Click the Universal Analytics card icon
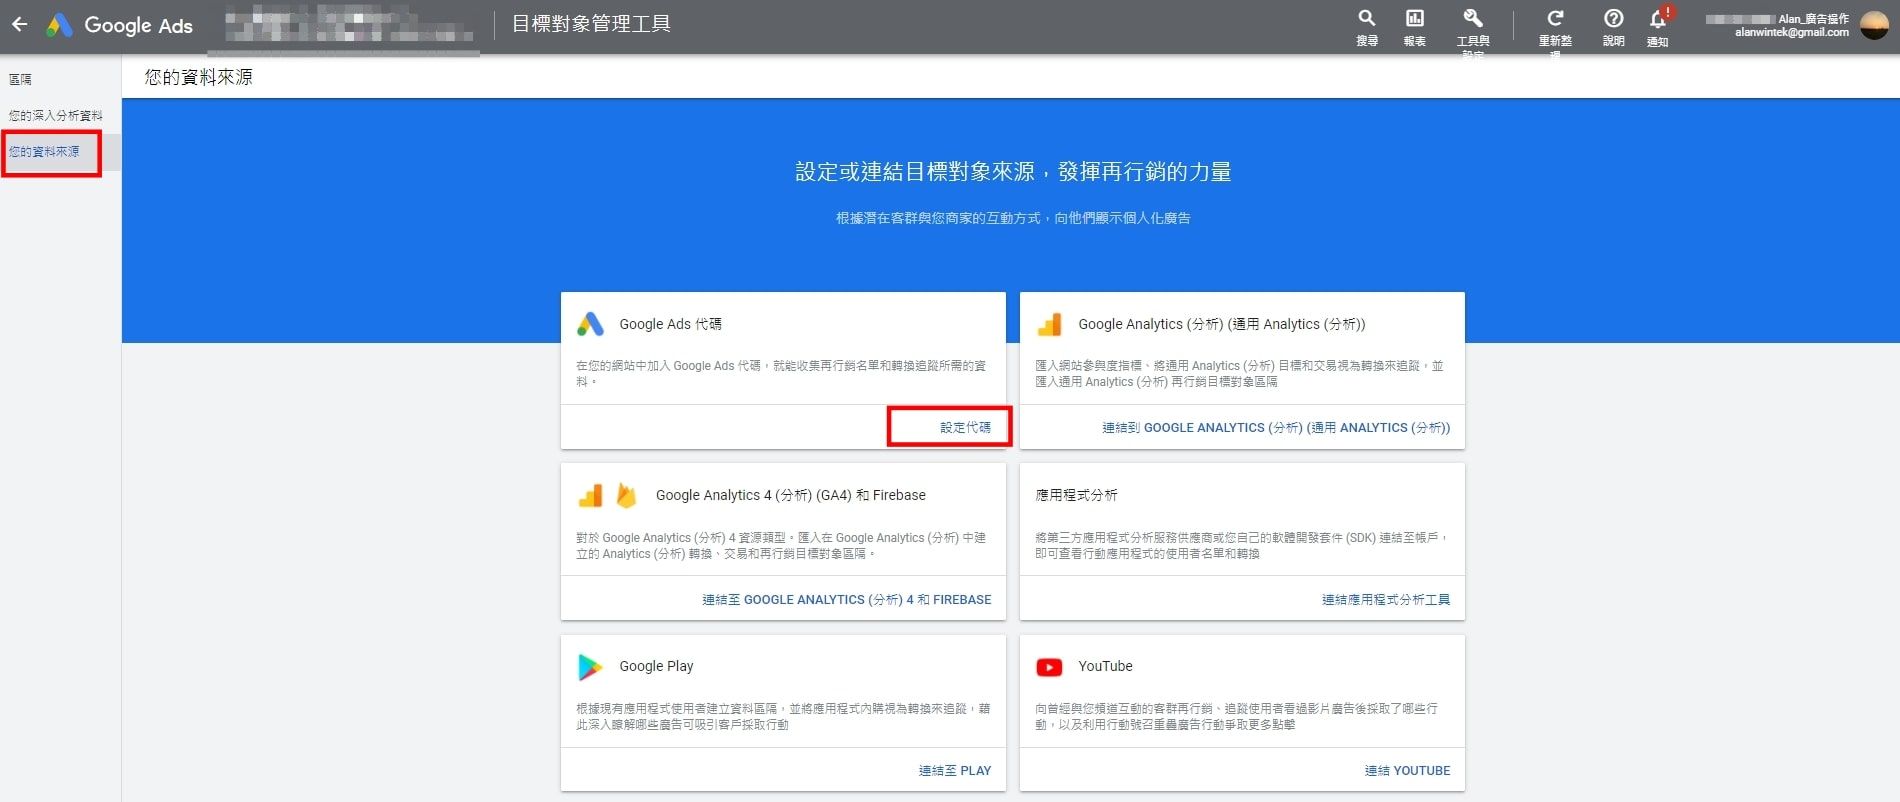The width and height of the screenshot is (1900, 802). coord(1049,324)
